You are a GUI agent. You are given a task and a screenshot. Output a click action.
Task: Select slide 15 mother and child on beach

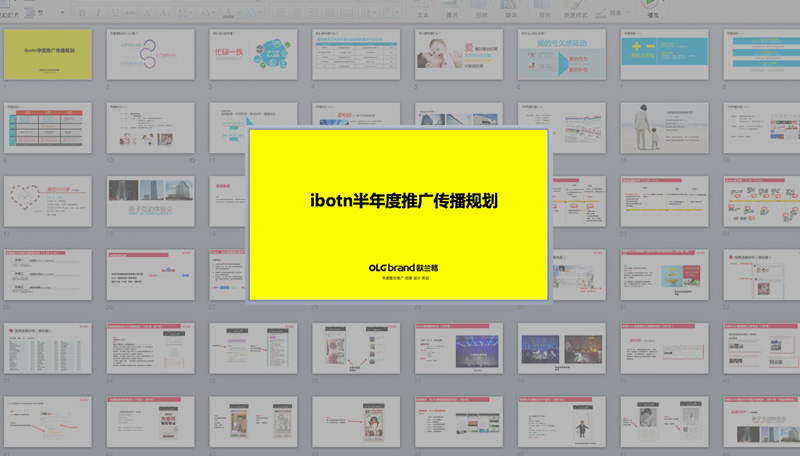click(x=664, y=128)
